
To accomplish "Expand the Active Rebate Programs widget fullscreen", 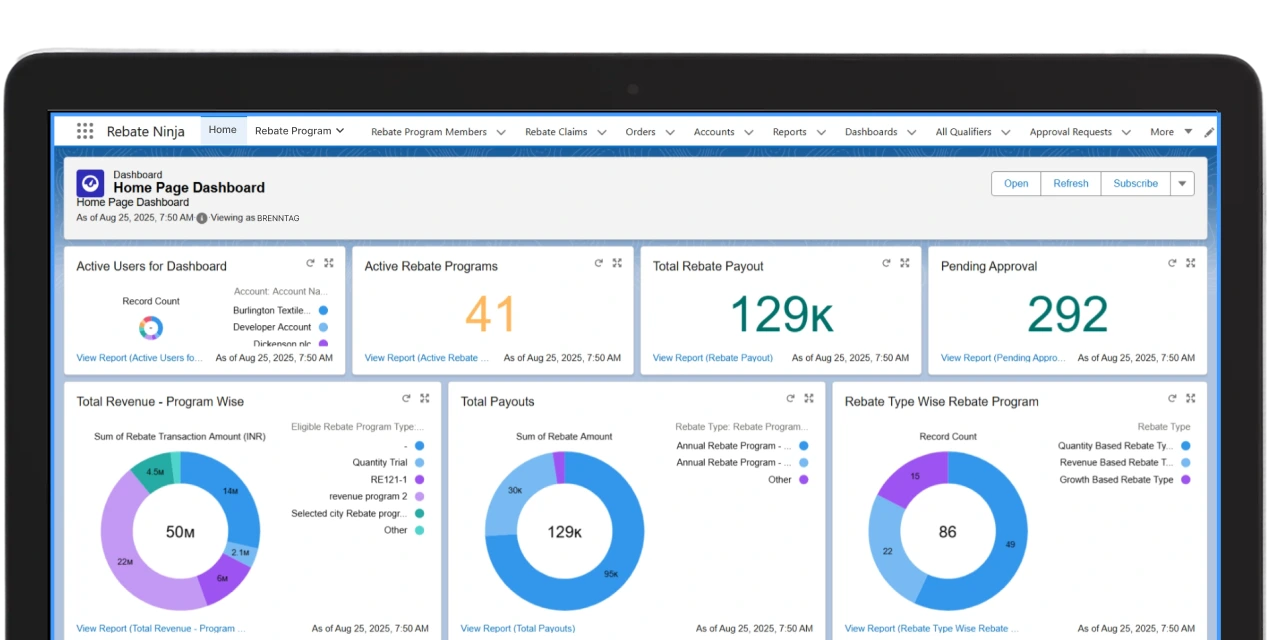I will tap(617, 263).
